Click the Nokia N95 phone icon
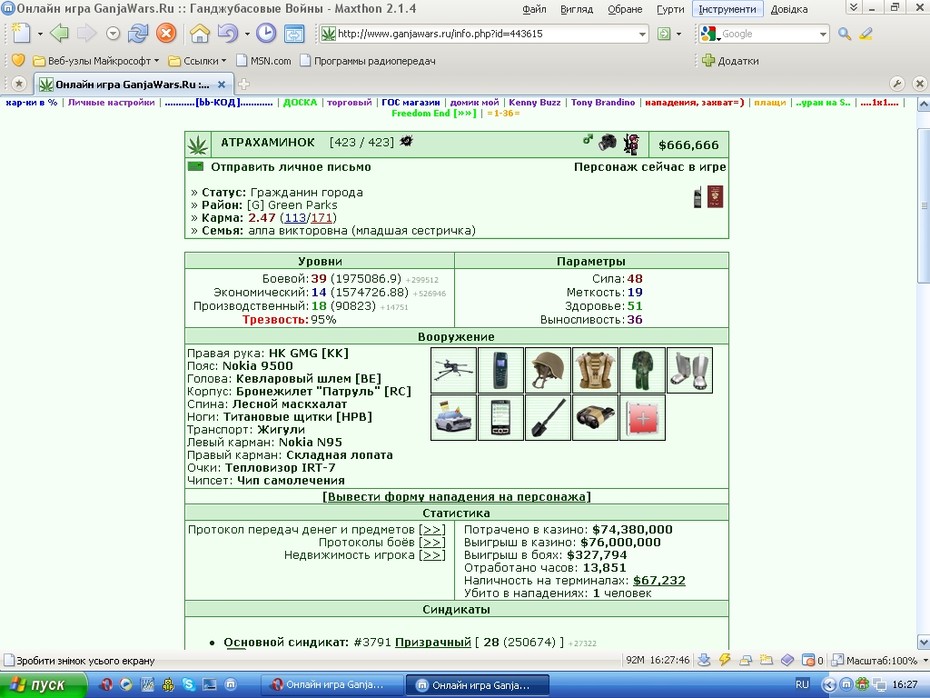Screen dimensions: 930x698 (x=501, y=418)
